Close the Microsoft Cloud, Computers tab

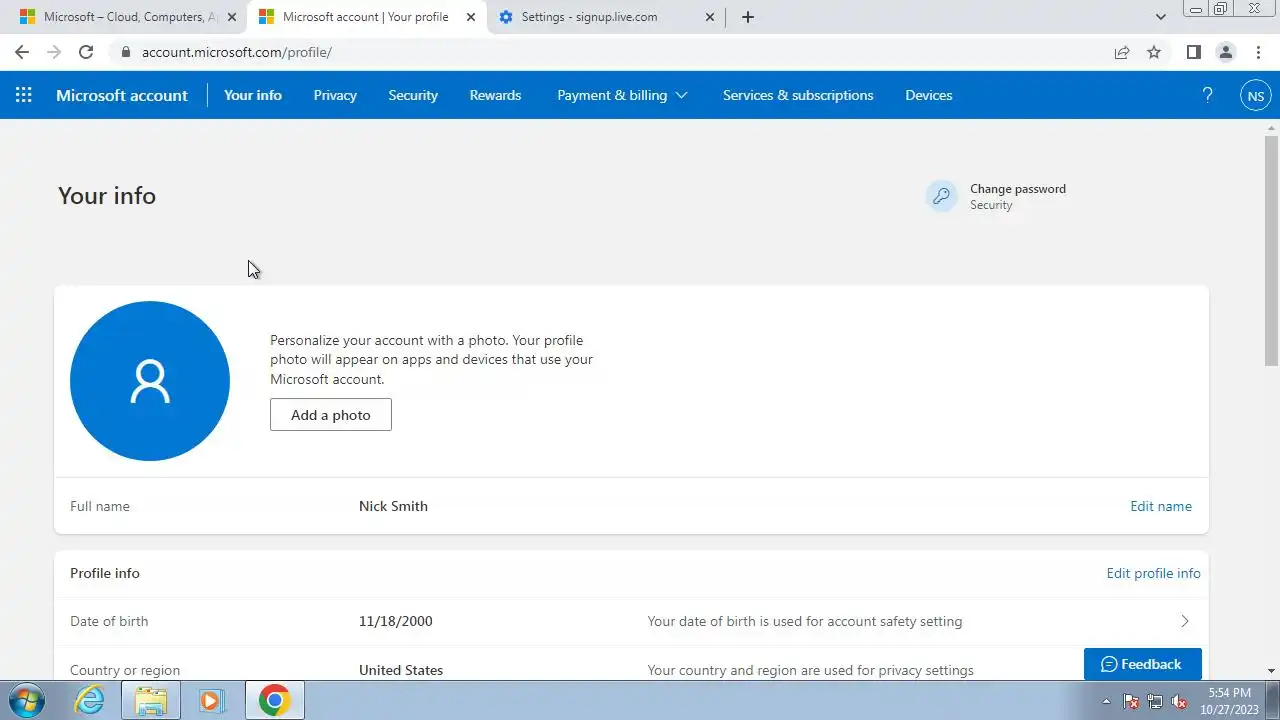[x=232, y=17]
